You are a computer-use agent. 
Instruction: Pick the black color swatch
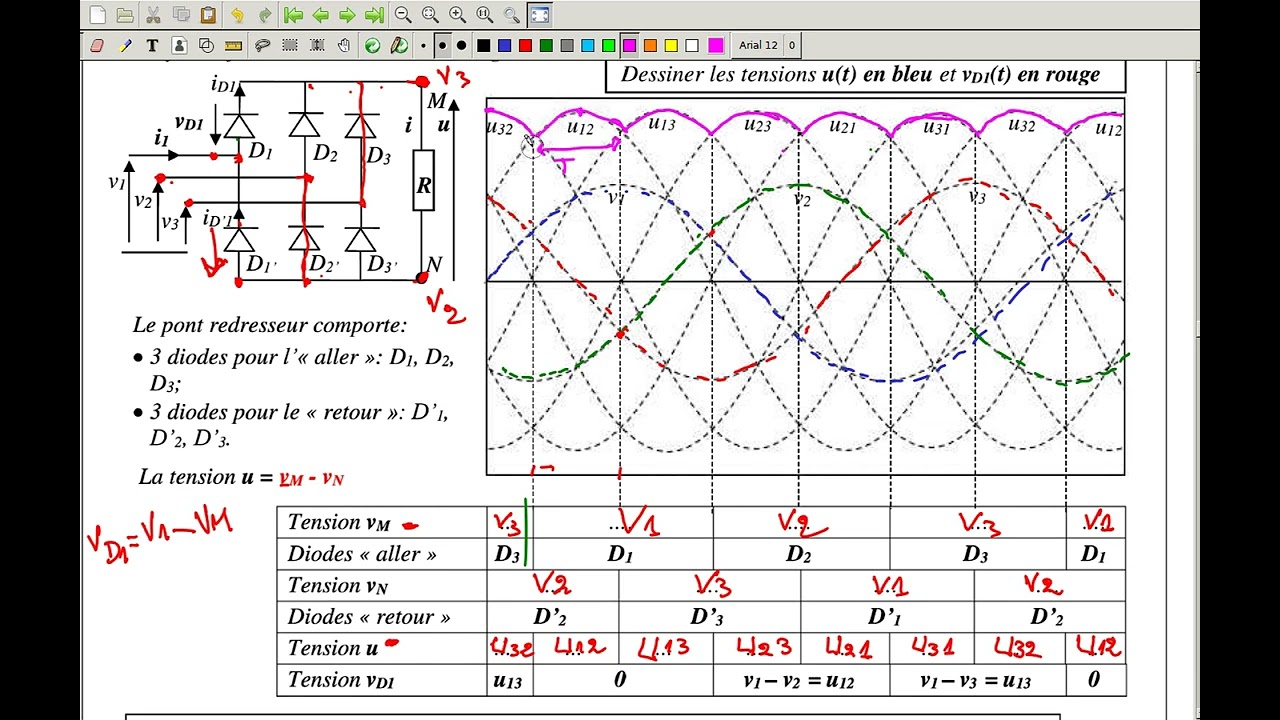tap(483, 45)
